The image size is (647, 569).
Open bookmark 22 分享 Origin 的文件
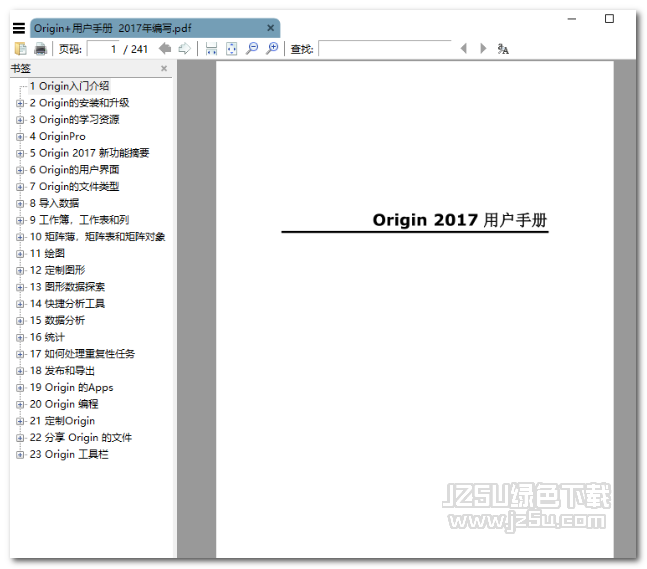81,437
